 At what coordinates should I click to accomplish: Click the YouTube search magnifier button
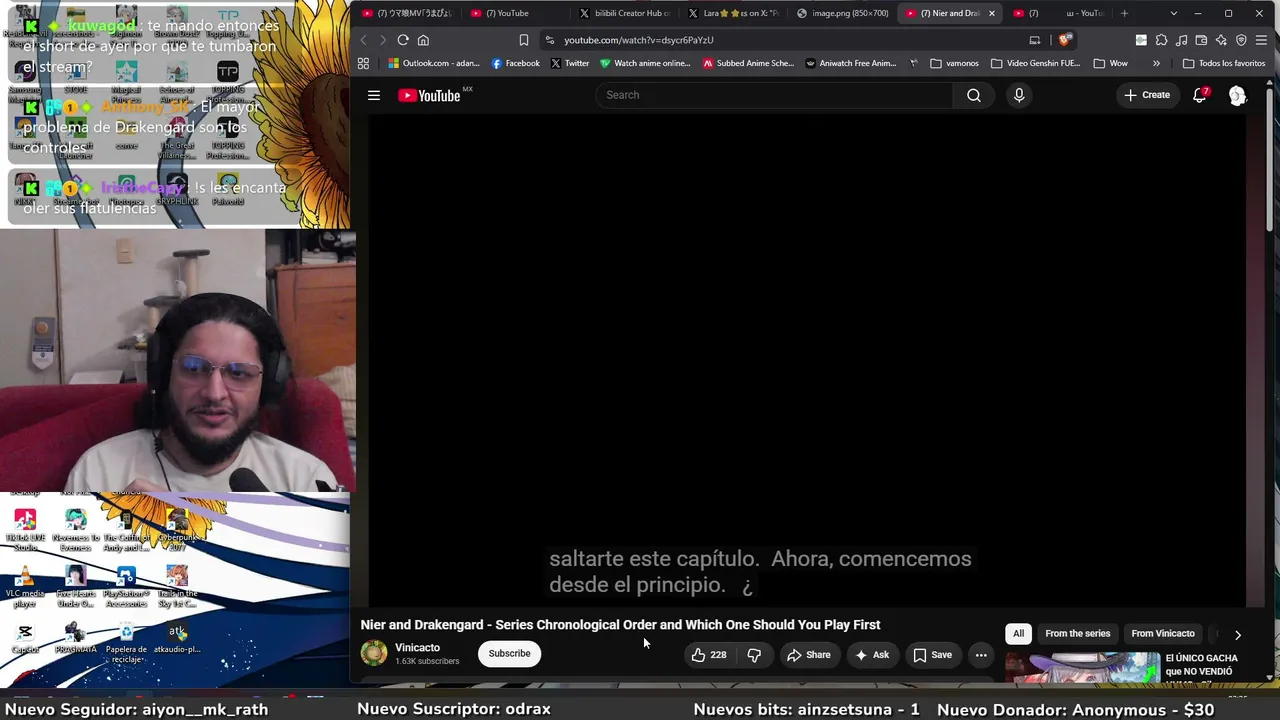(x=973, y=95)
